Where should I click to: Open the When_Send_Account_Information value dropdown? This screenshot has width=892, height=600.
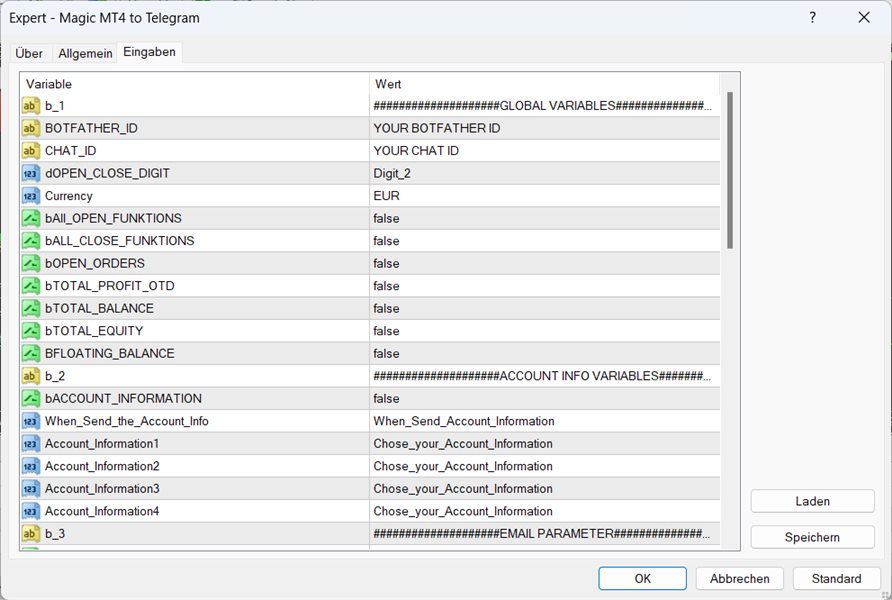coord(464,421)
